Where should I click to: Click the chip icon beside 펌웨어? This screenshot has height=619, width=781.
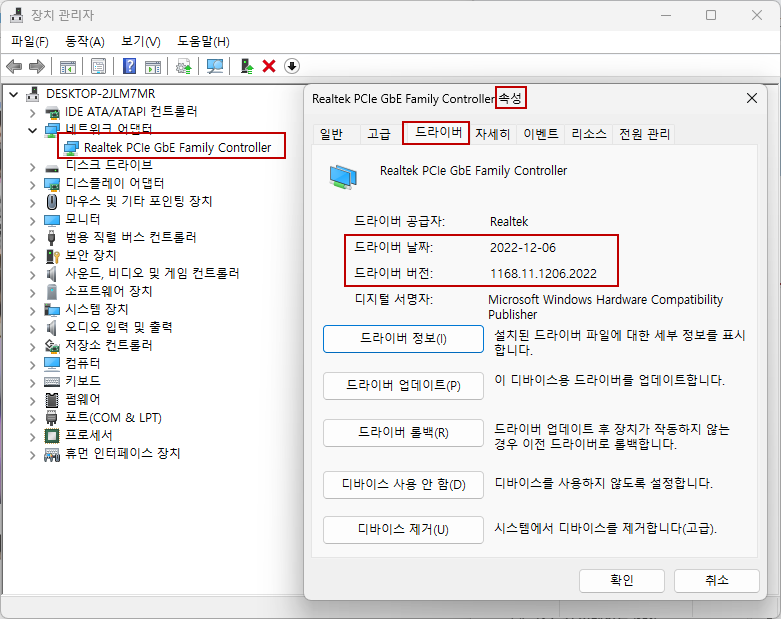[x=52, y=399]
